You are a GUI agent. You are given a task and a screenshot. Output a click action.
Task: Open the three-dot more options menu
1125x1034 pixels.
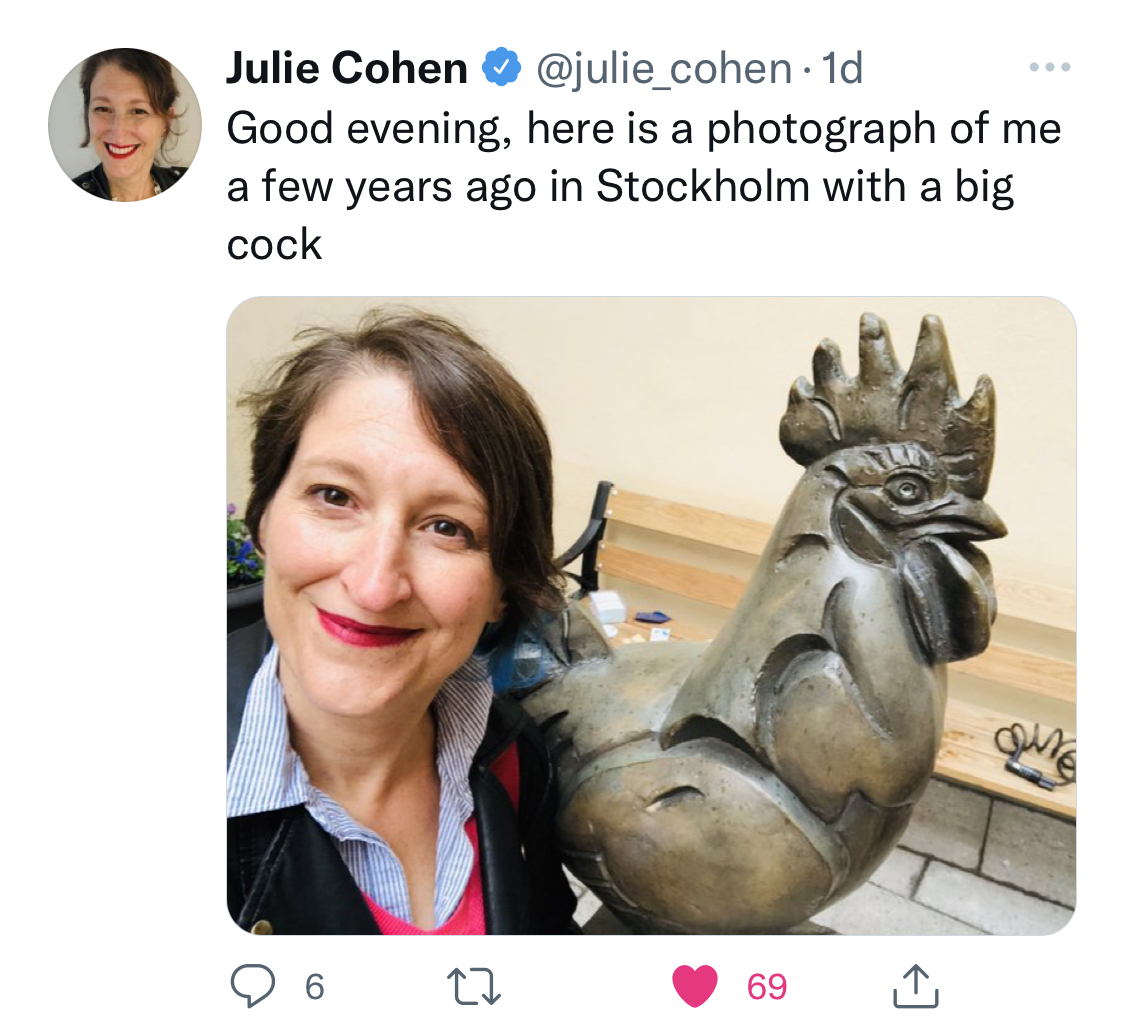click(x=1050, y=67)
